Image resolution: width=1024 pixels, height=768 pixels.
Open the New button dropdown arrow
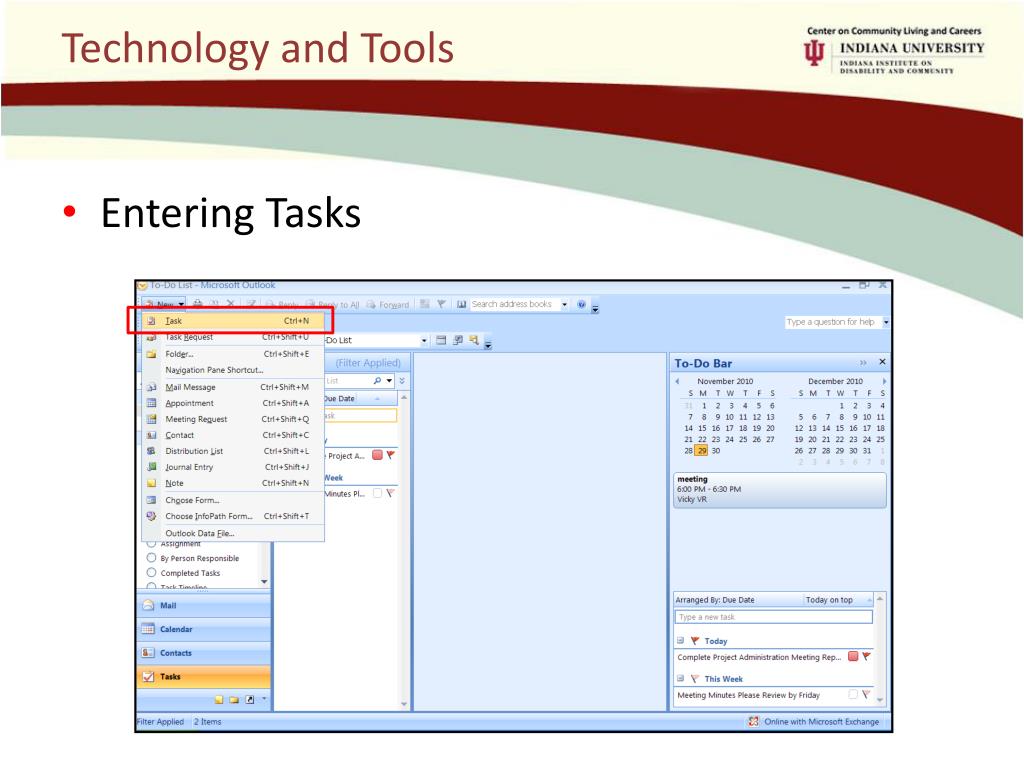coord(182,304)
